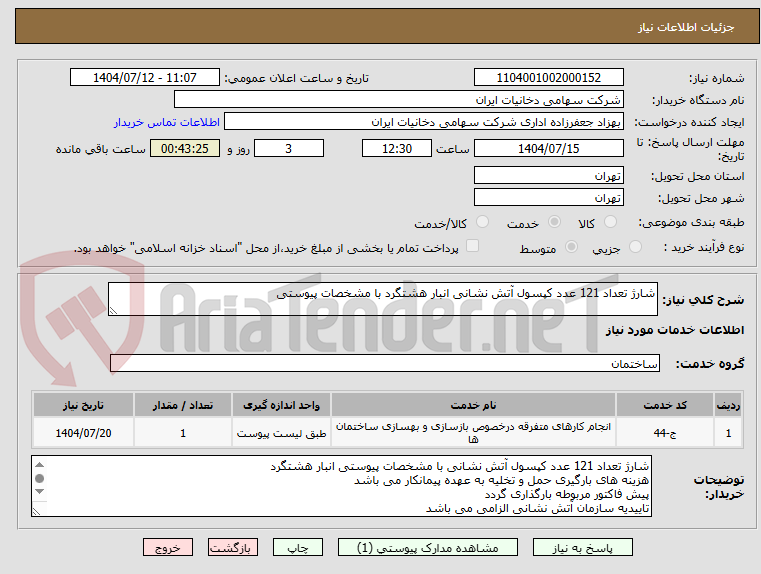Click resize handle of شرح کلی نیاز box
Viewport: 761px width, 574px height.
[114, 311]
